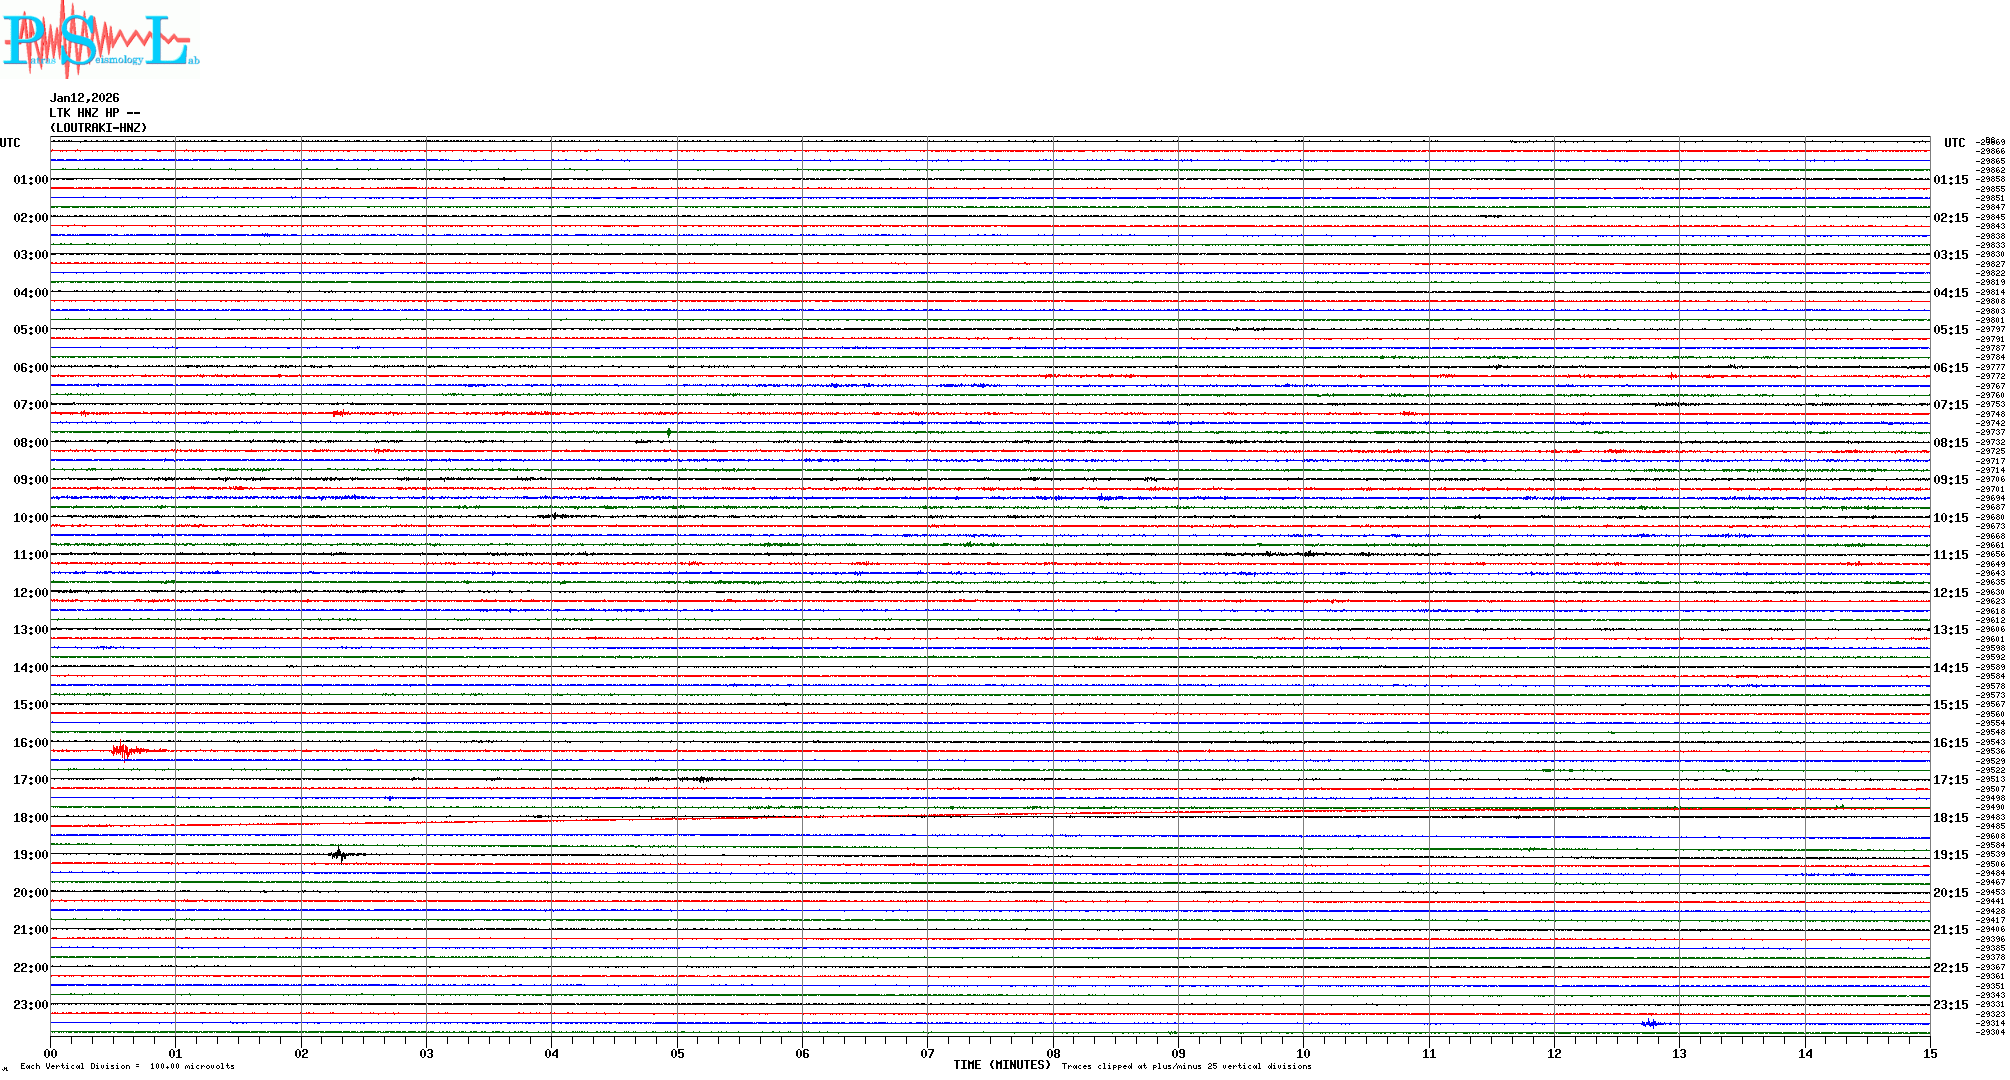Click the Traces clipped footnote text

click(1186, 1066)
